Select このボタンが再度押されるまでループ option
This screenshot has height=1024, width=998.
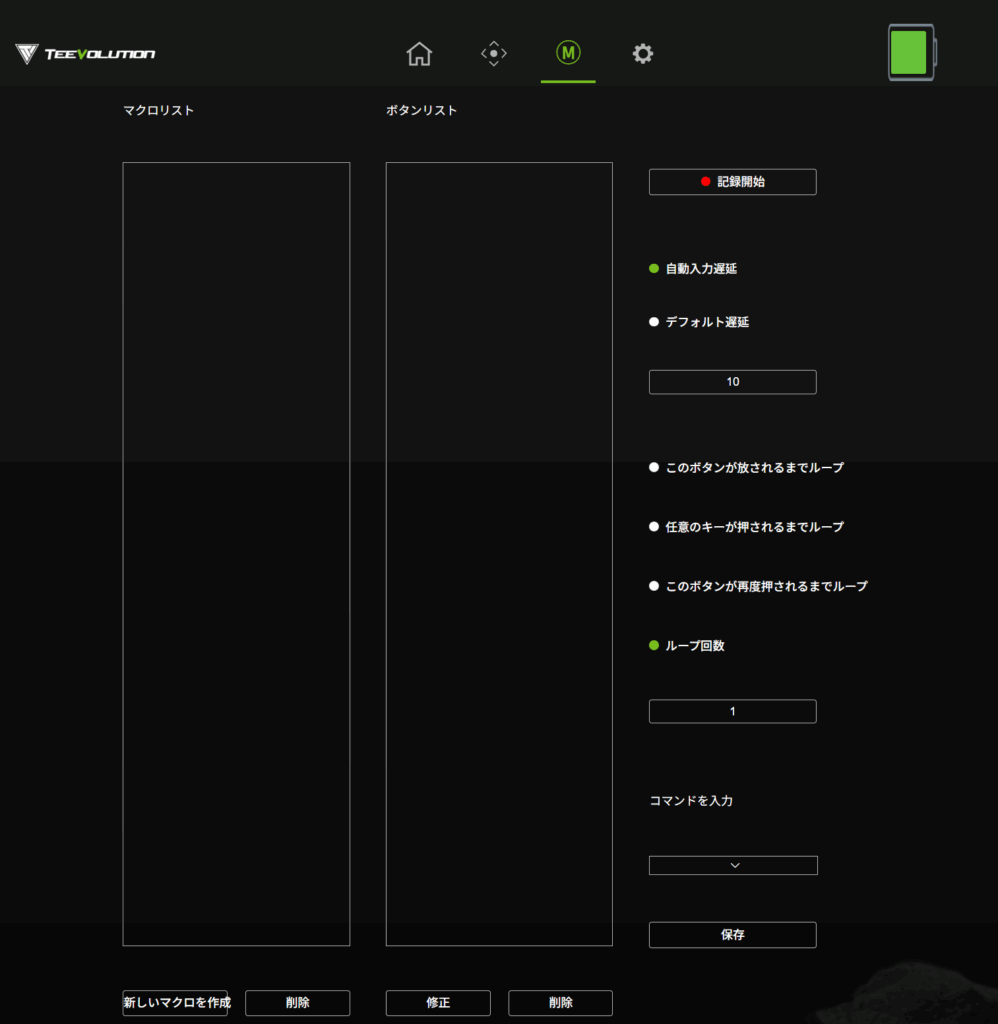[654, 586]
